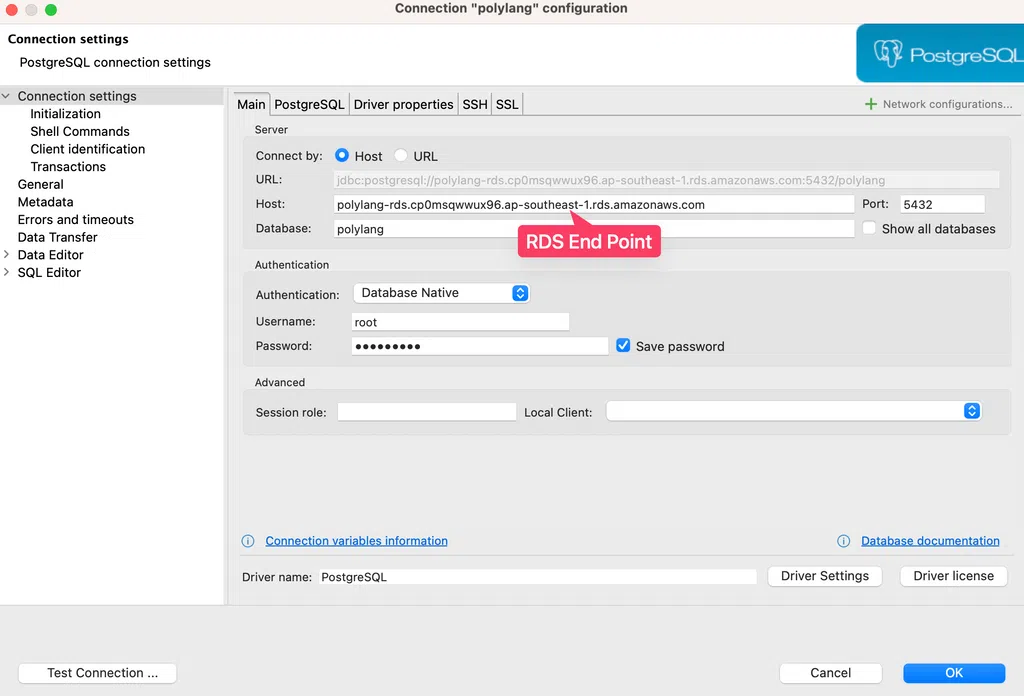Viewport: 1024px width, 696px height.
Task: Confirm with the OK button
Action: coord(954,673)
